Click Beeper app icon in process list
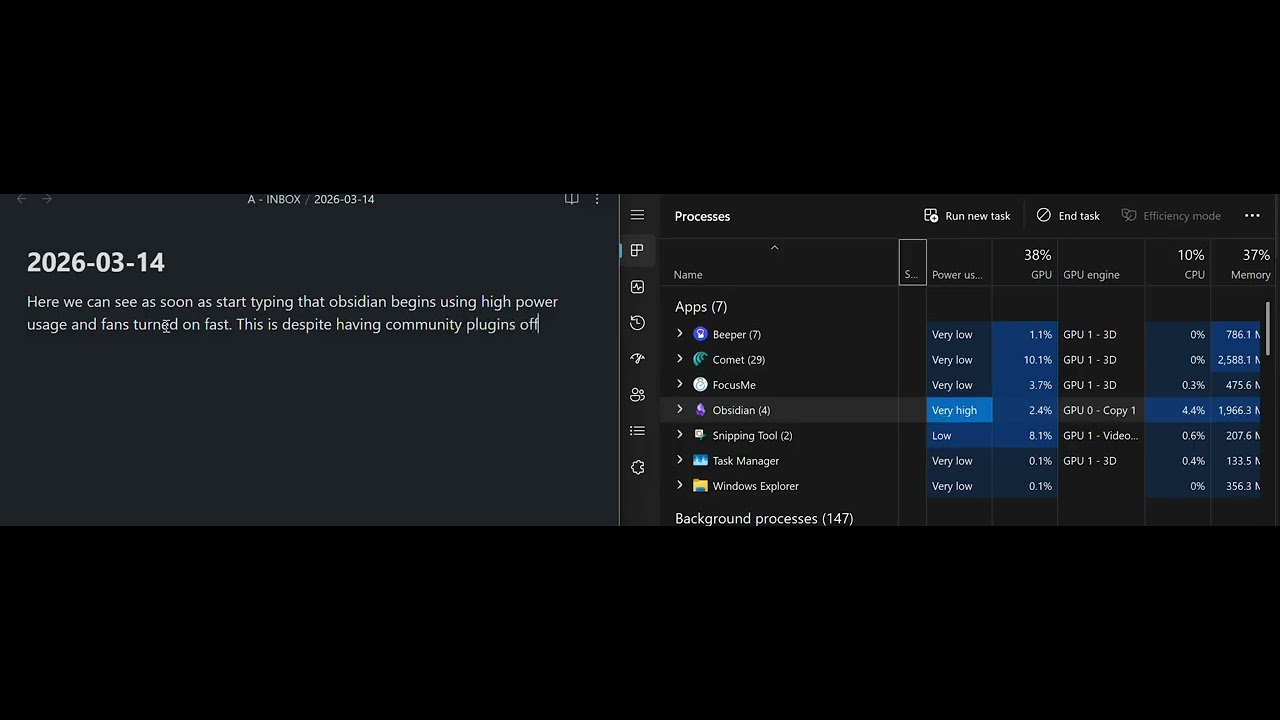The image size is (1280, 720). point(700,334)
